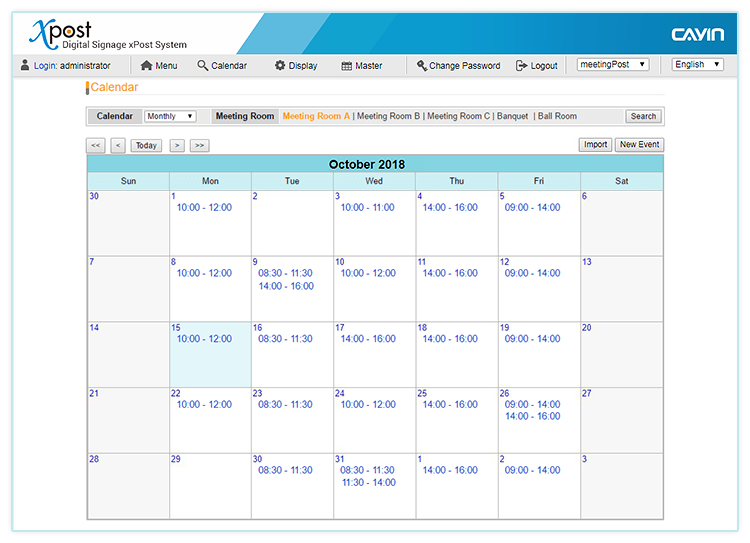The width and height of the screenshot is (750, 543).
Task: Click the user icon beside Login
Action: 25,66
